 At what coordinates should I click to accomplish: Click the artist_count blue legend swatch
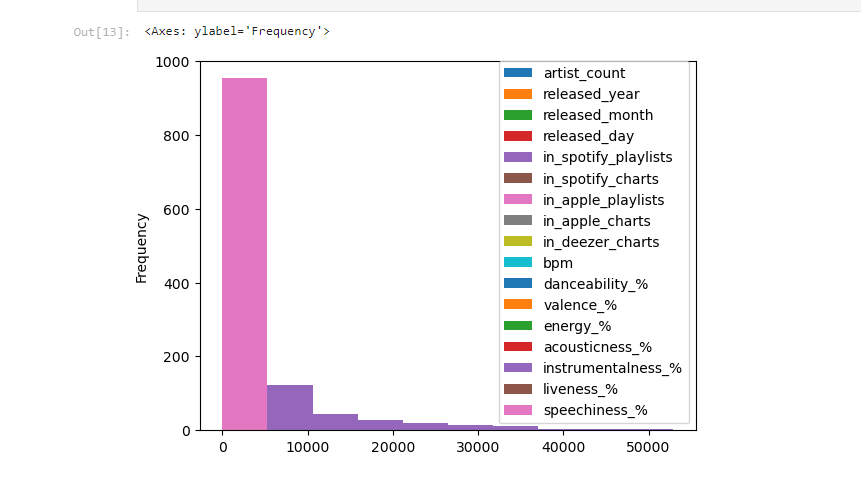(518, 73)
